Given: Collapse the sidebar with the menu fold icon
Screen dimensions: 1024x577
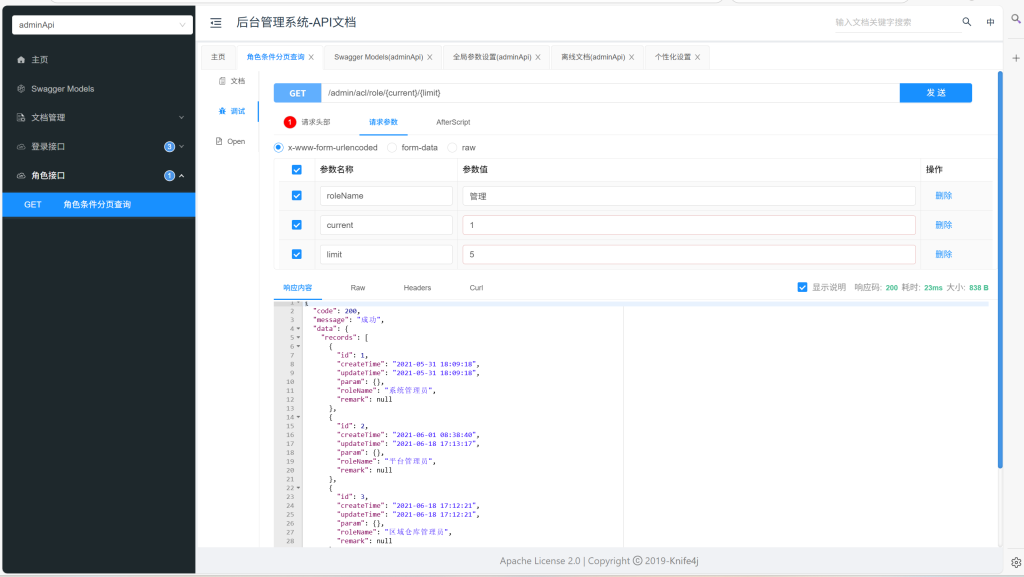Looking at the screenshot, I should click(215, 22).
